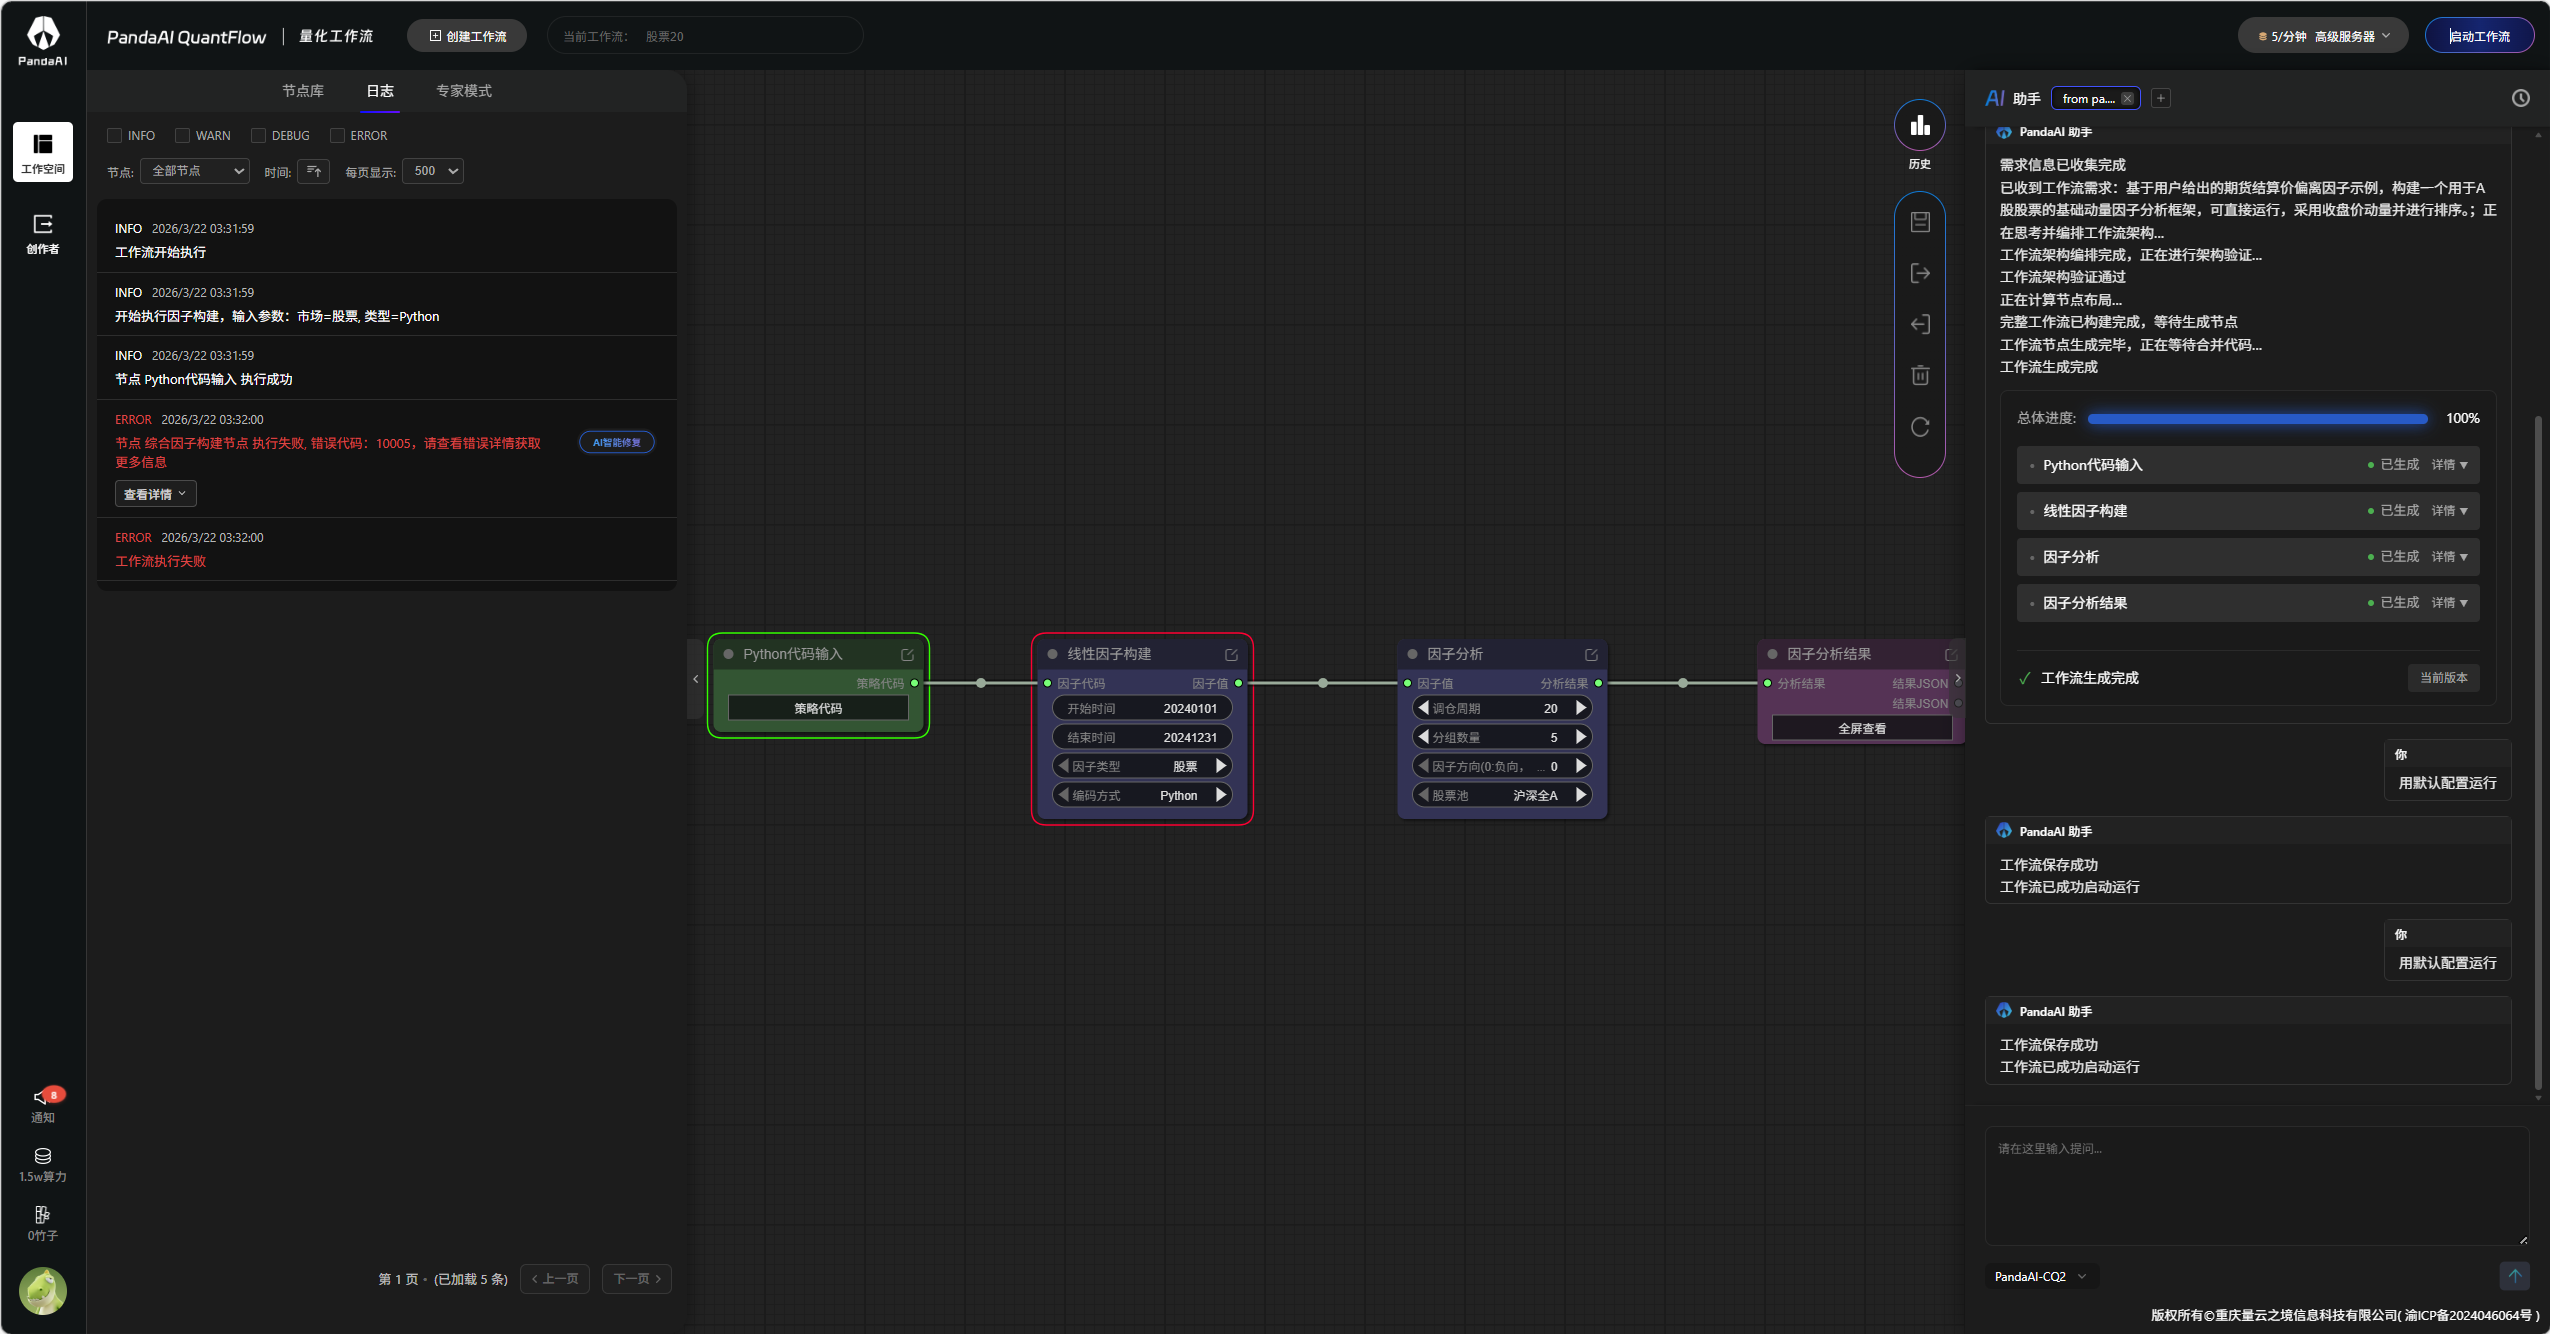Image resolution: width=2550 pixels, height=1334 pixels.
Task: Open the edit icon on 线性因子构建 node
Action: [x=1231, y=654]
